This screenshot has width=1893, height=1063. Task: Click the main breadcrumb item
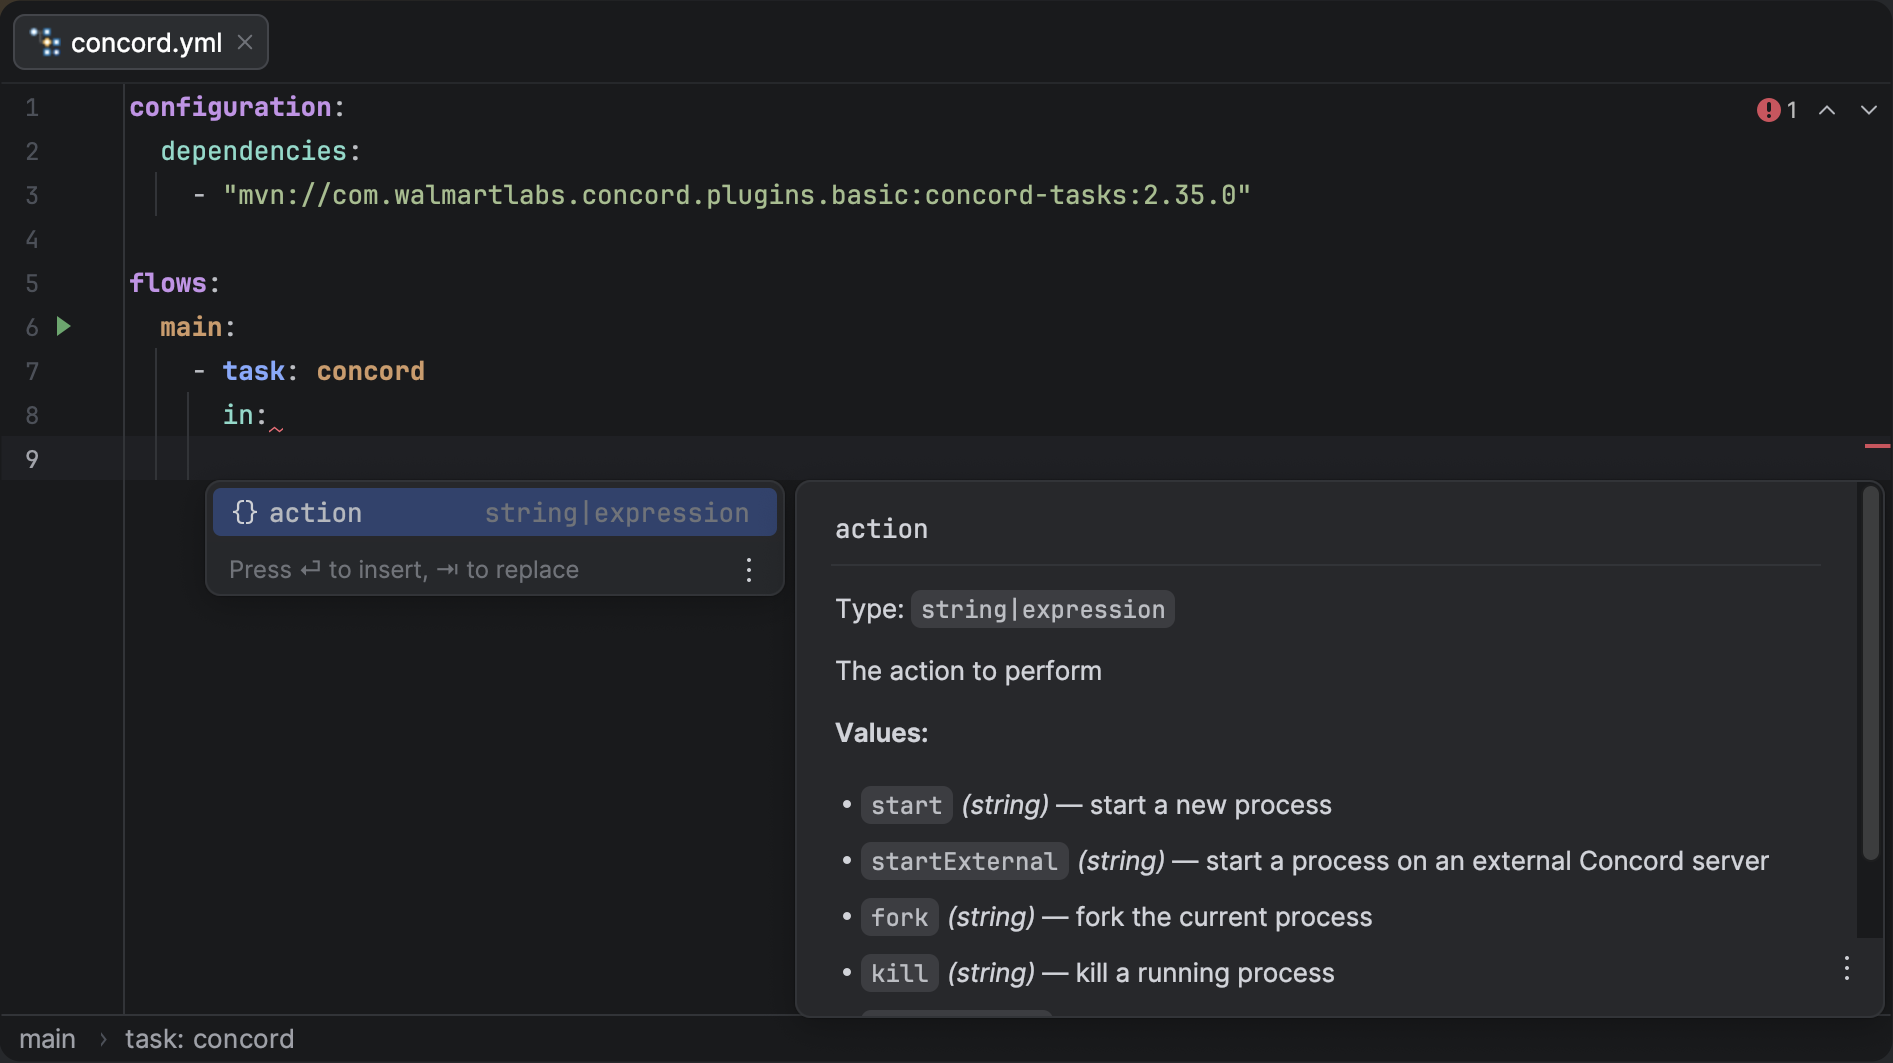click(47, 1039)
